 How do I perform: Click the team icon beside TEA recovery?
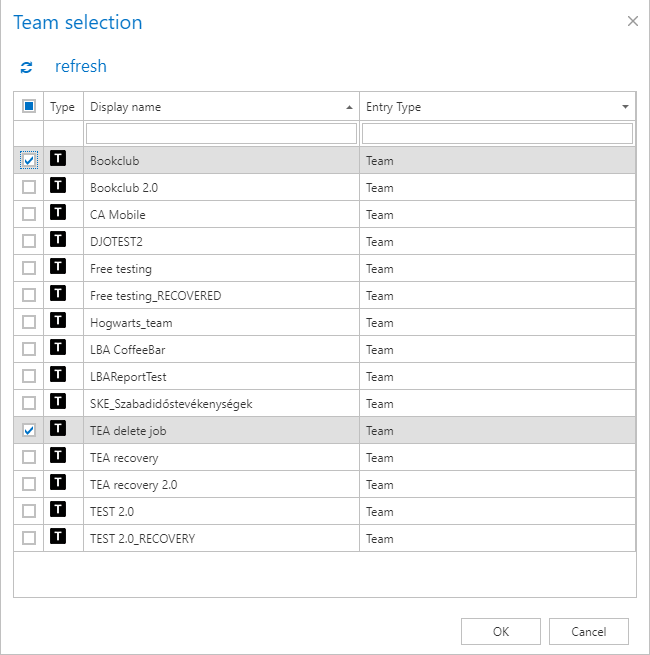click(58, 456)
